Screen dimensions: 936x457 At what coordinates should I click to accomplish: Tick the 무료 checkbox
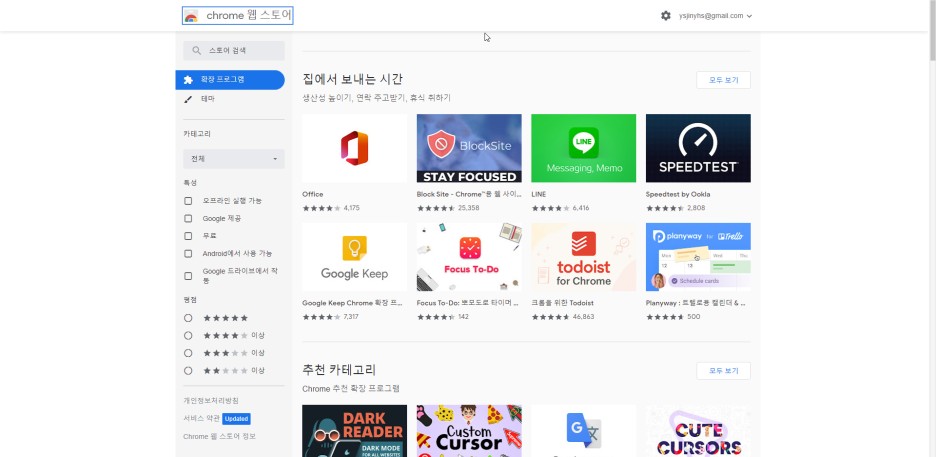click(188, 236)
